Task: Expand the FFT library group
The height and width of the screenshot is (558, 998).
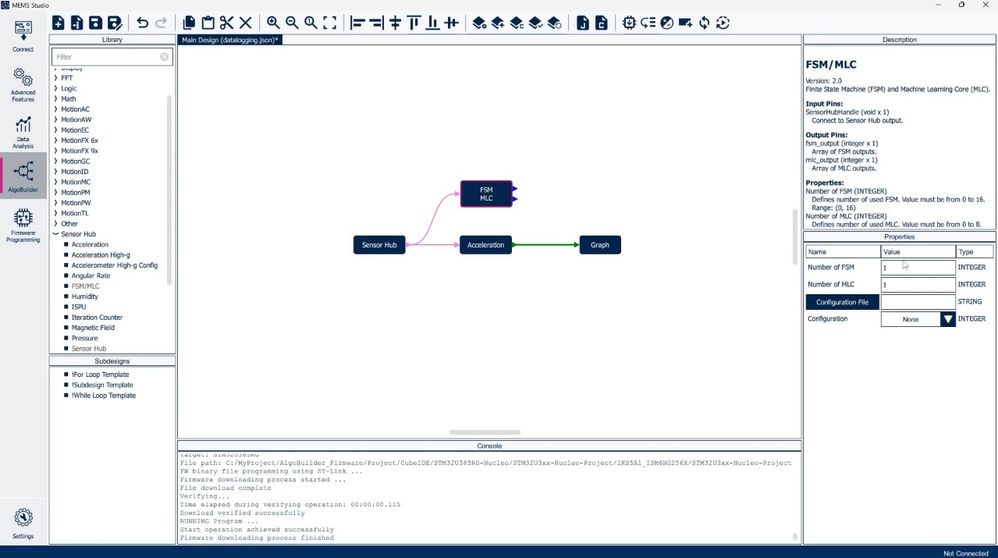Action: point(56,78)
